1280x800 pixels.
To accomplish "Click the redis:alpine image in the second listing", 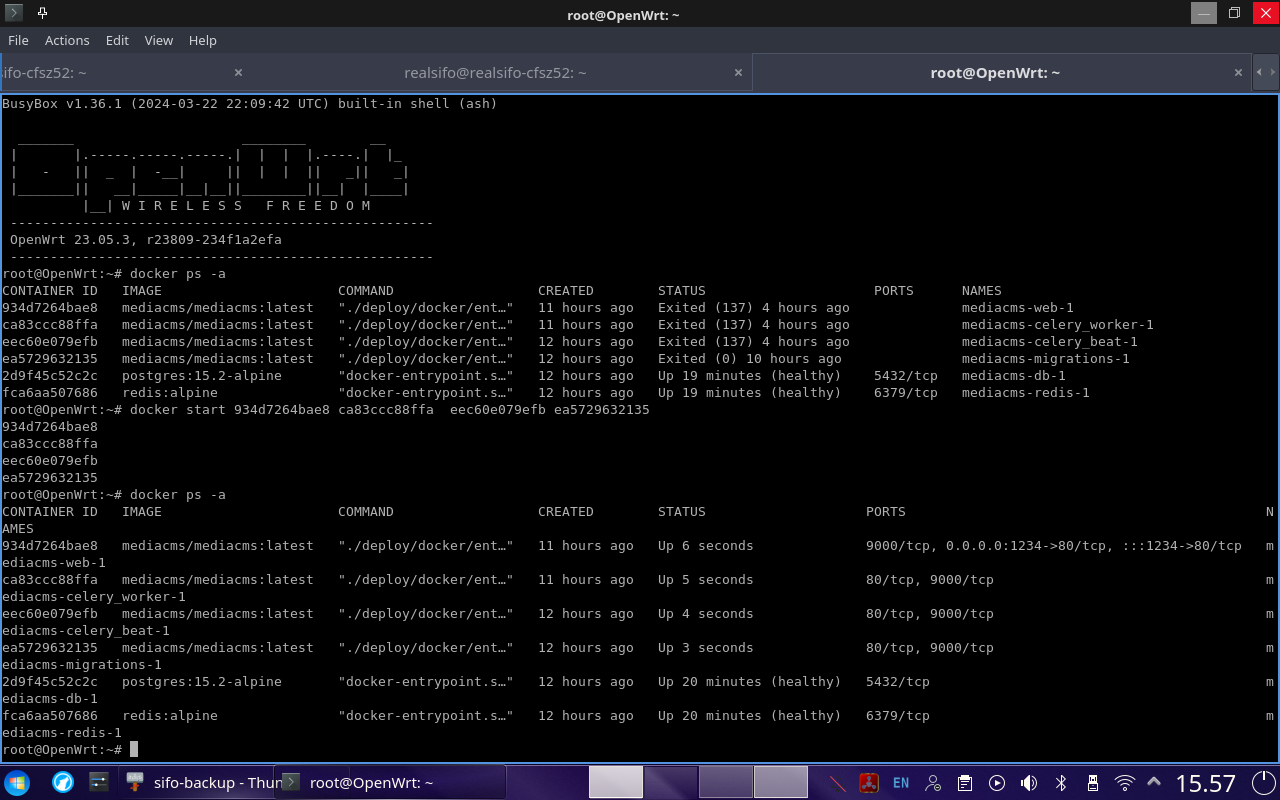I will (170, 716).
